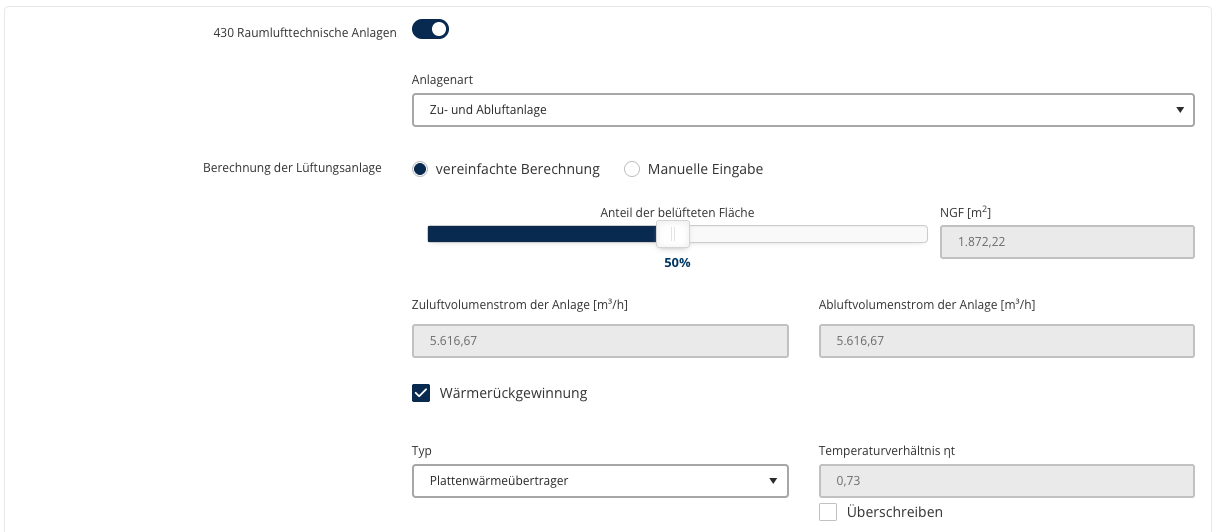Click the Temperaturverhältnis ηt field
Screen dimensions: 1219x532
1007,481
